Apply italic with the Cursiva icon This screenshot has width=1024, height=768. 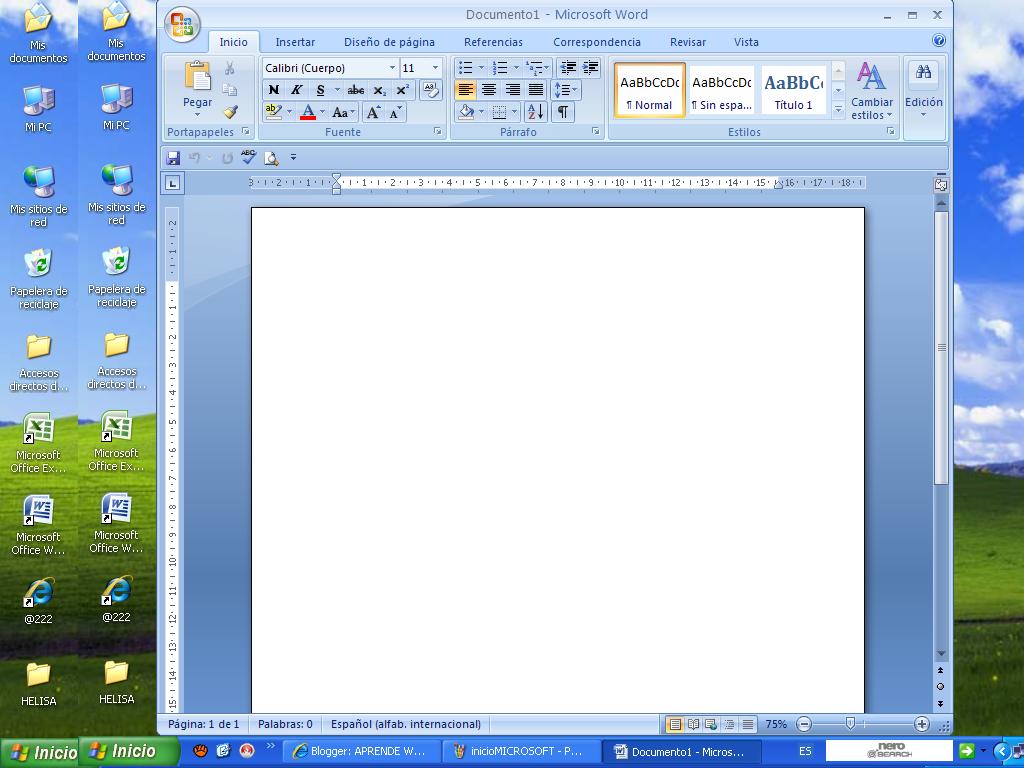tap(297, 89)
